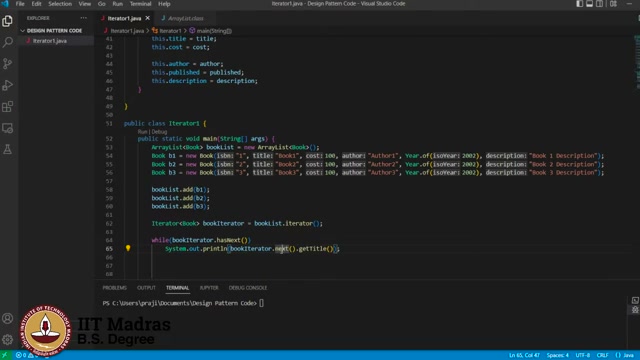Click 'public class Iterator1' on line 51
Screen dimensions: 640x360
[x=162, y=123]
